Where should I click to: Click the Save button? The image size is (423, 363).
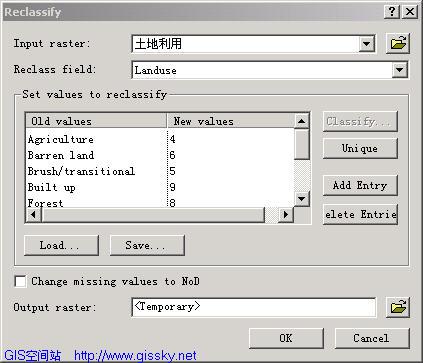[147, 245]
